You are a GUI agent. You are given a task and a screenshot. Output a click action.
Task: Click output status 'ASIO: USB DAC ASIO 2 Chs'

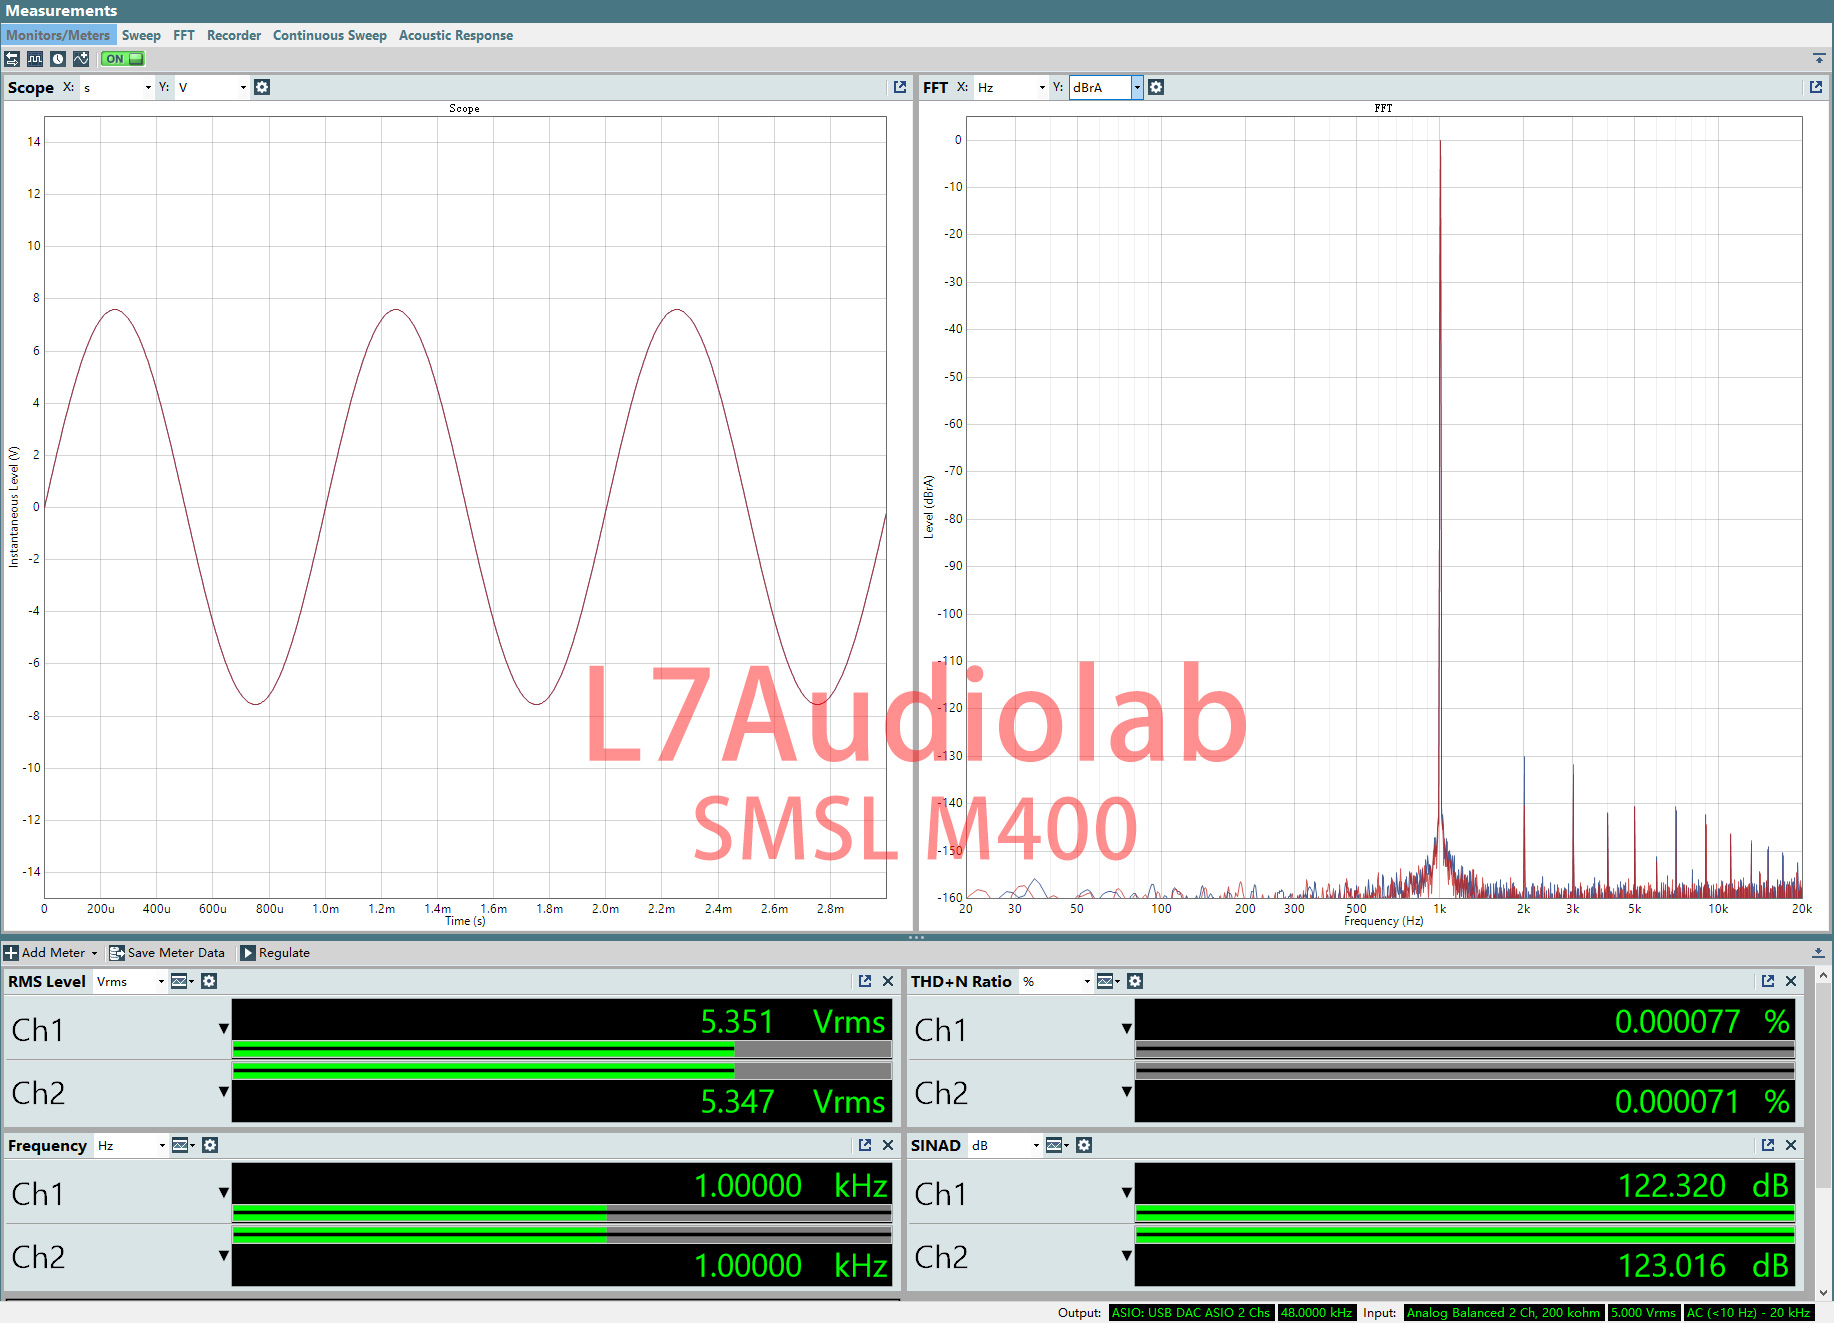(x=1191, y=1313)
